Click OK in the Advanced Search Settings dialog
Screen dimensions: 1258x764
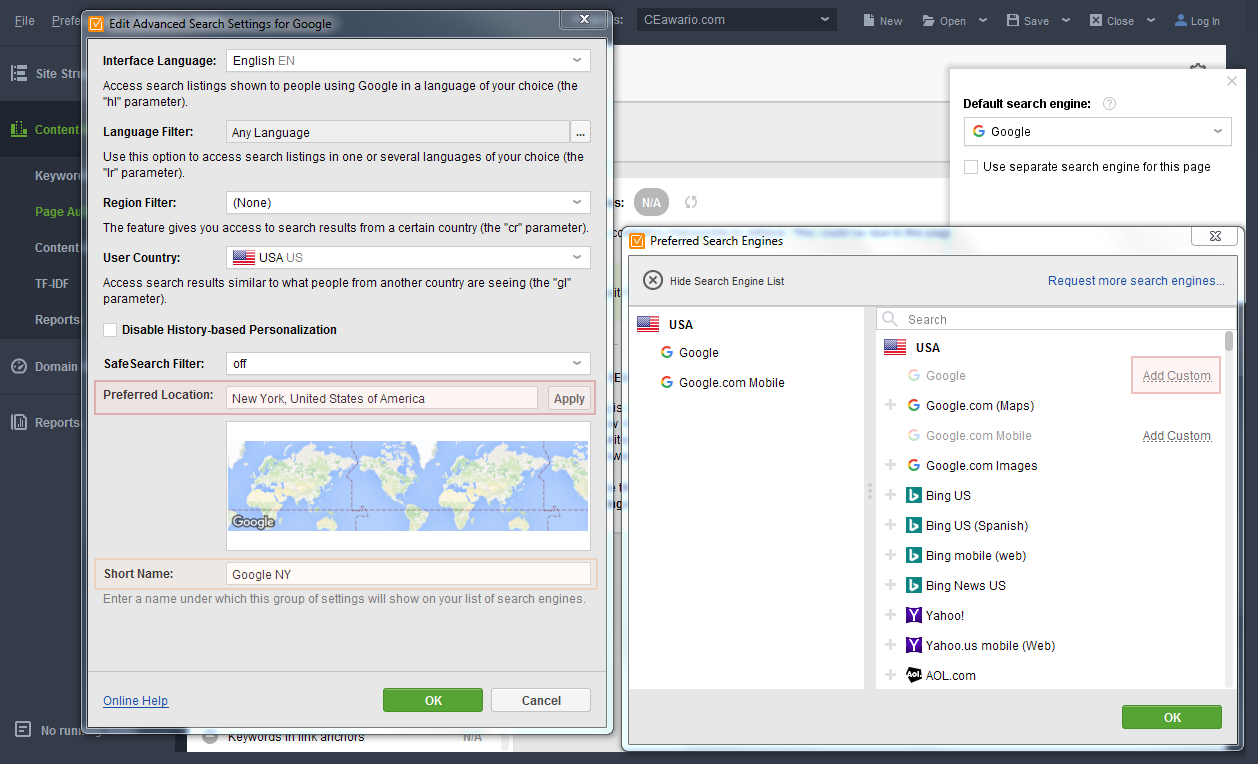click(x=433, y=700)
